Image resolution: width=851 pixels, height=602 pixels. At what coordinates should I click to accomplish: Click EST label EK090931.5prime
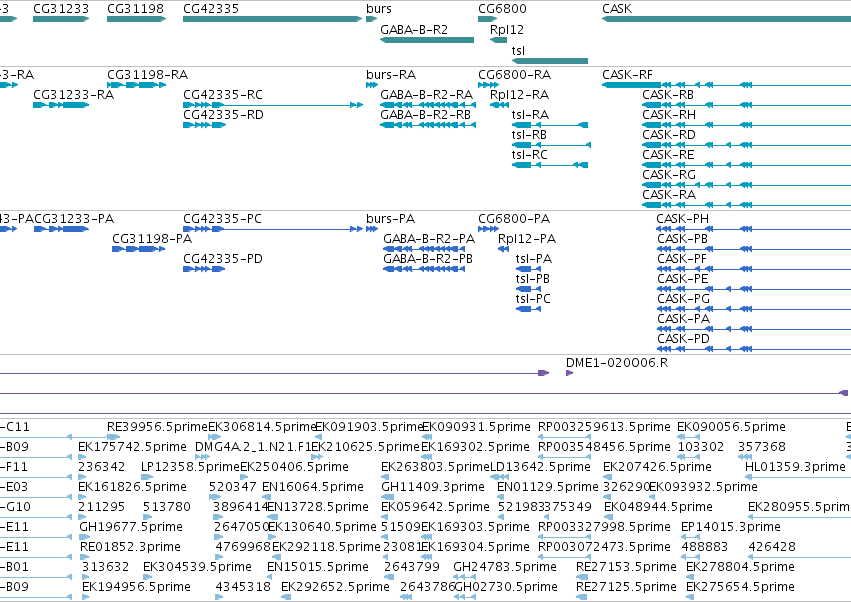(x=476, y=427)
